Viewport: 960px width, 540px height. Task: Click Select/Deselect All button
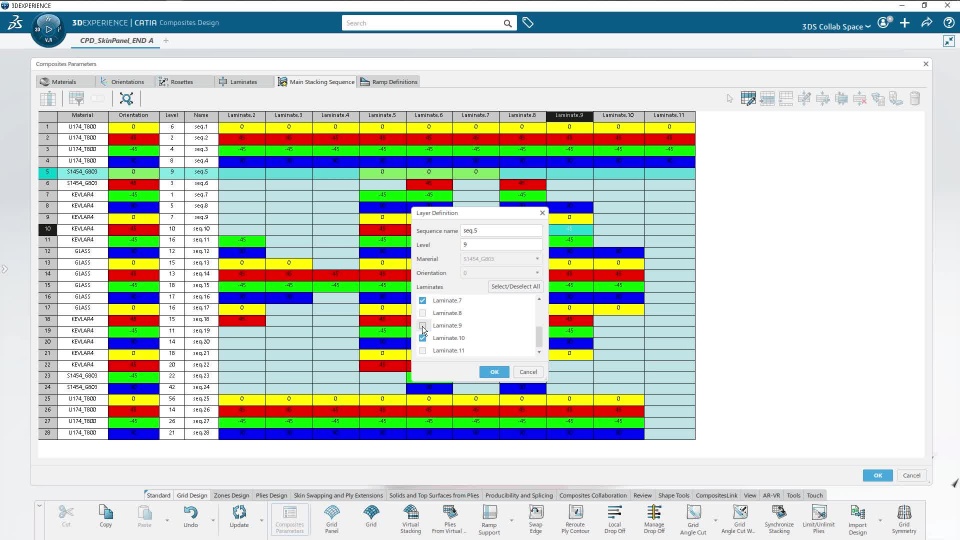point(516,287)
